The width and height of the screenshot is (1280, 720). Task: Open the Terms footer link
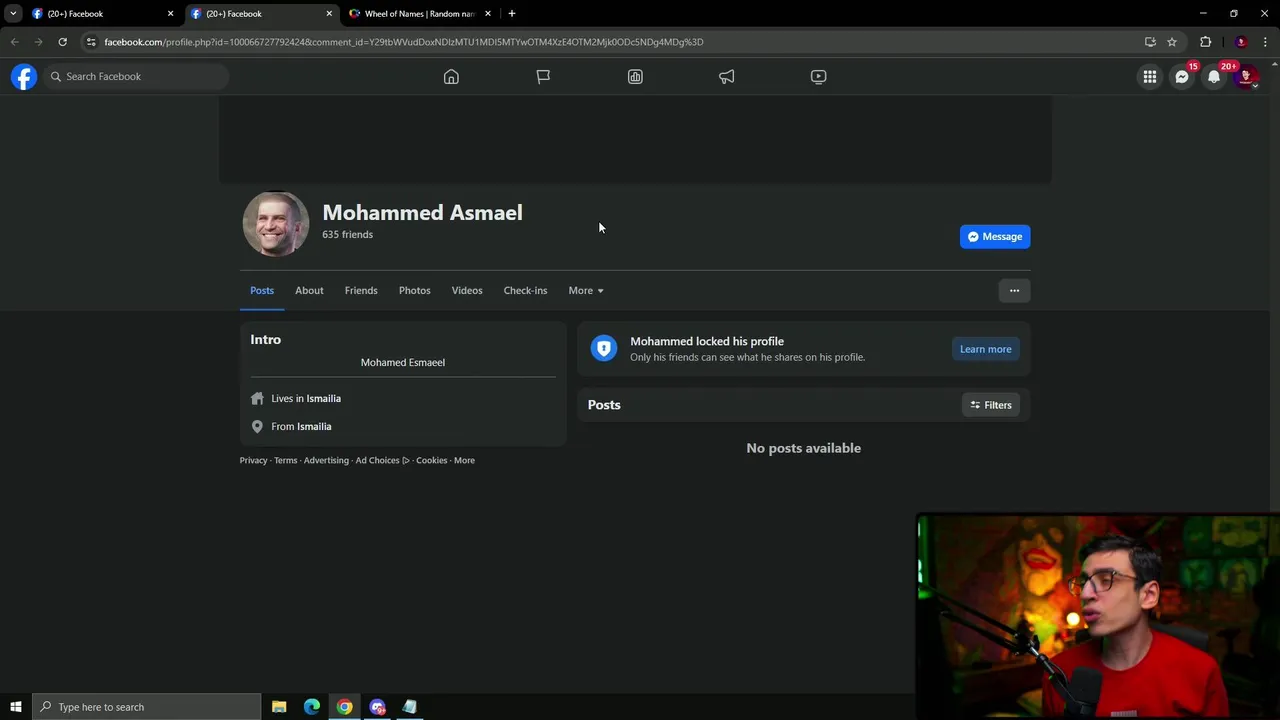click(285, 460)
